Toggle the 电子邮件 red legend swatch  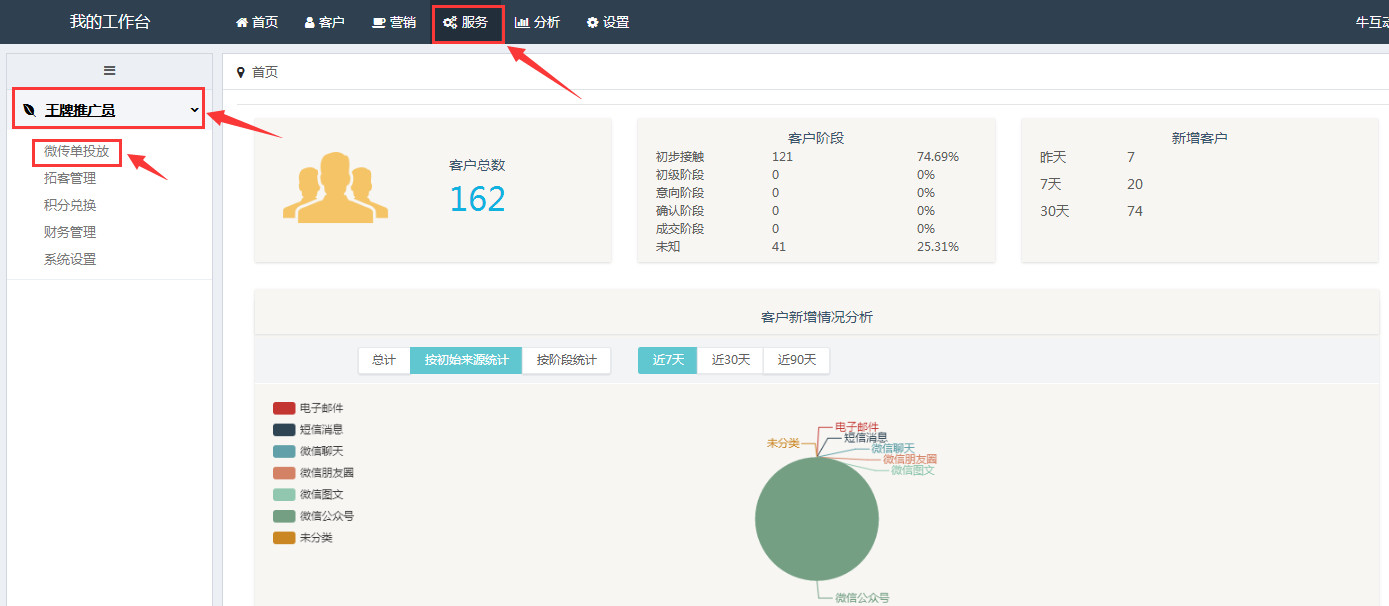(x=284, y=408)
